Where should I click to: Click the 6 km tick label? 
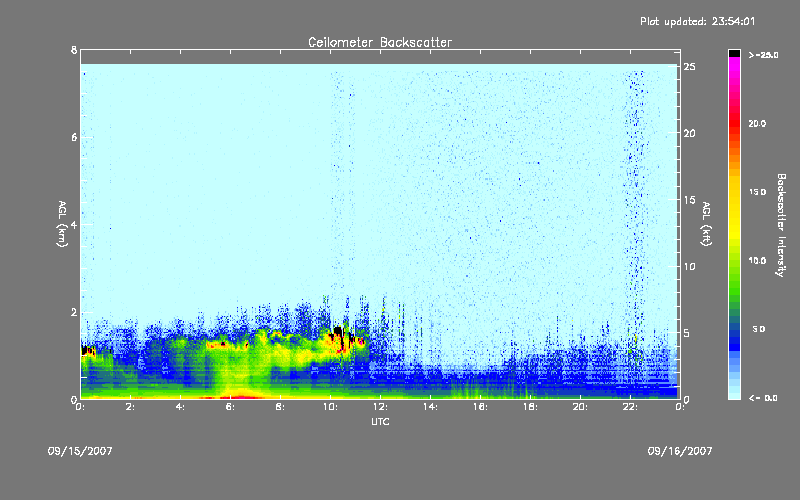(74, 137)
